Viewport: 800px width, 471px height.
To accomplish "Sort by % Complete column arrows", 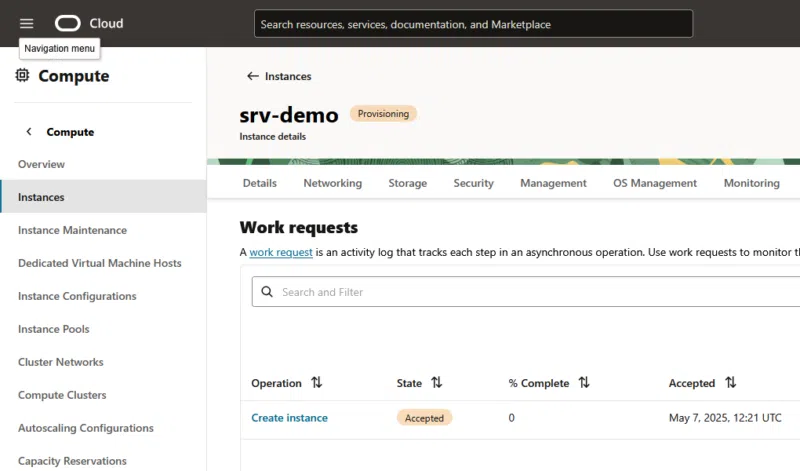I will click(584, 383).
